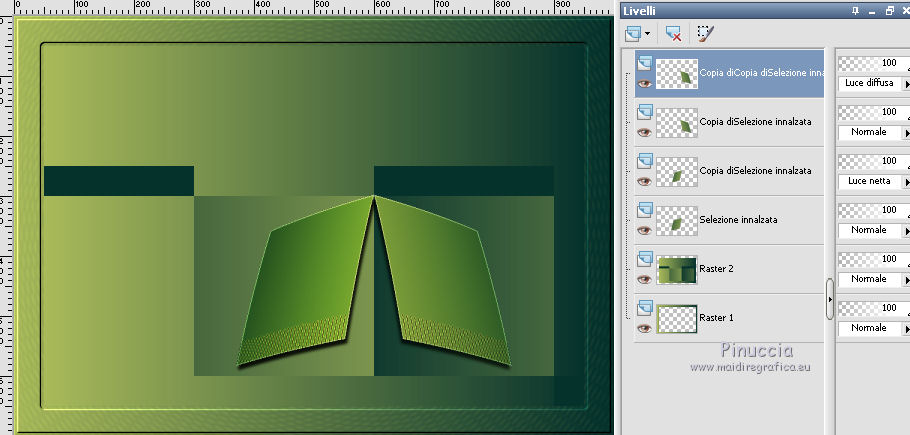Click thumbnail of Copia diCopia diSelezione layer
The width and height of the screenshot is (910, 435).
677,73
